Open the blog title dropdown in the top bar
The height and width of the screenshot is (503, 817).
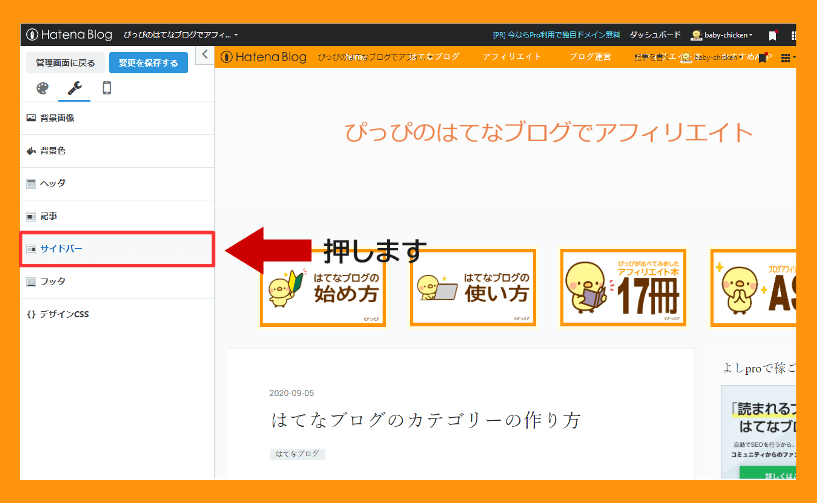[180, 35]
